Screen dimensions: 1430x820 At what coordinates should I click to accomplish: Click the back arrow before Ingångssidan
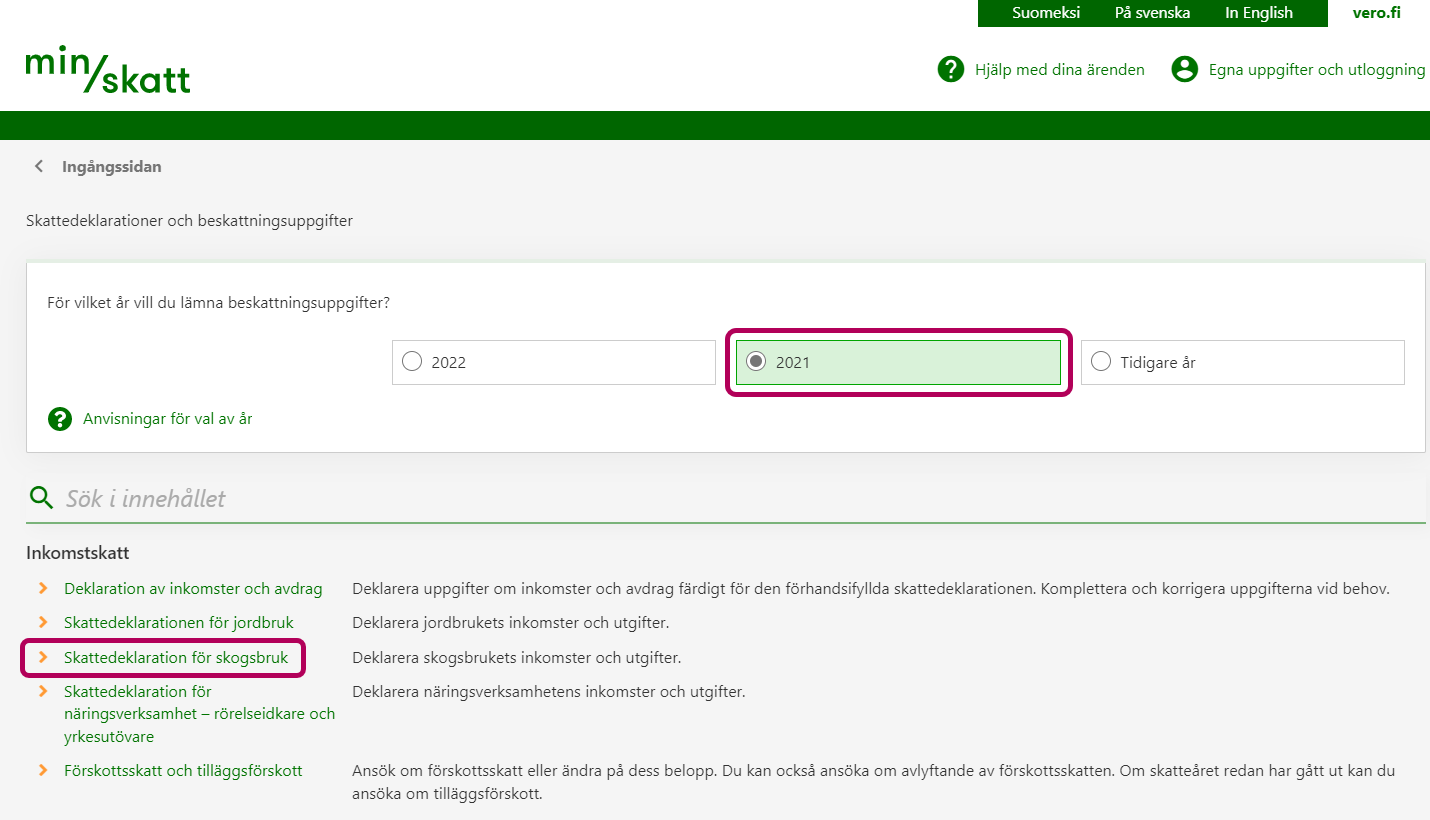pos(39,167)
